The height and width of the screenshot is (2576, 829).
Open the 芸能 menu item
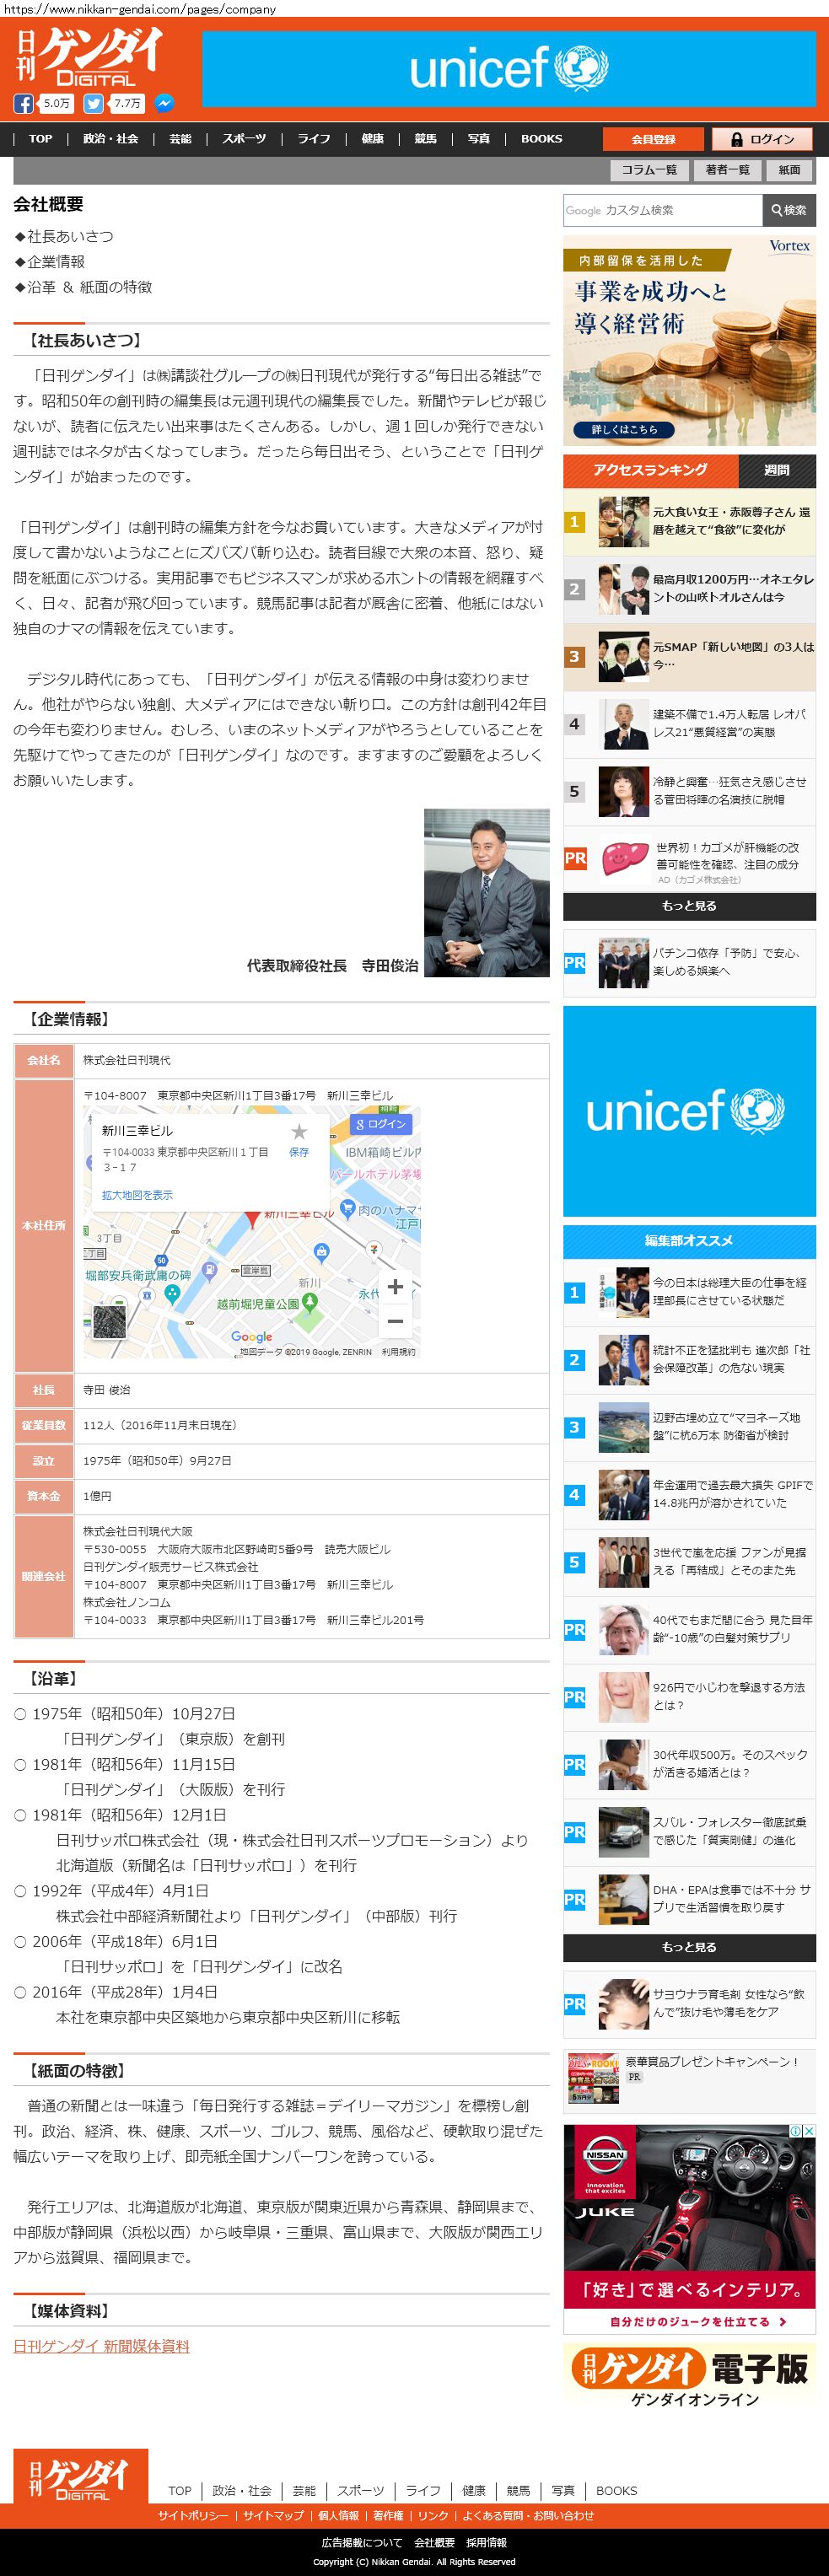180,139
